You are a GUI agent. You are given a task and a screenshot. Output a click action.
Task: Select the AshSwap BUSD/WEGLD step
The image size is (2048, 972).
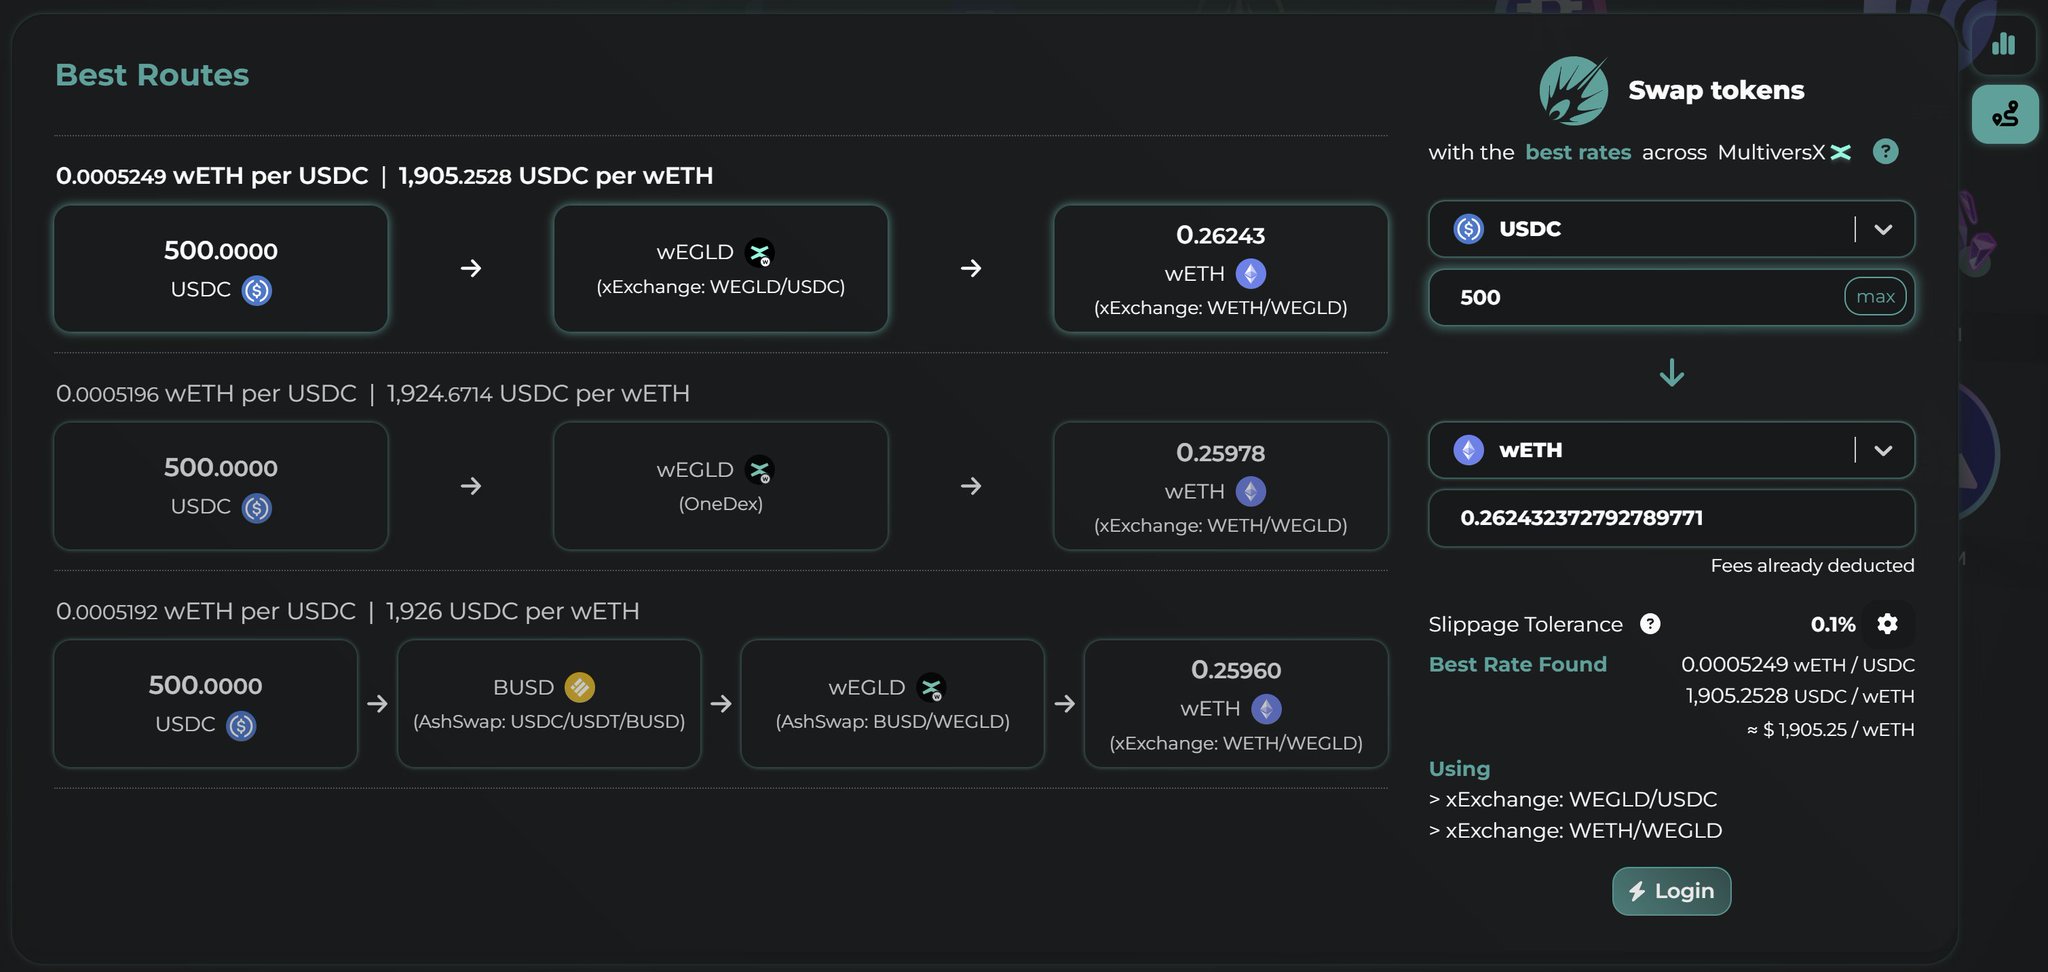coord(893,704)
